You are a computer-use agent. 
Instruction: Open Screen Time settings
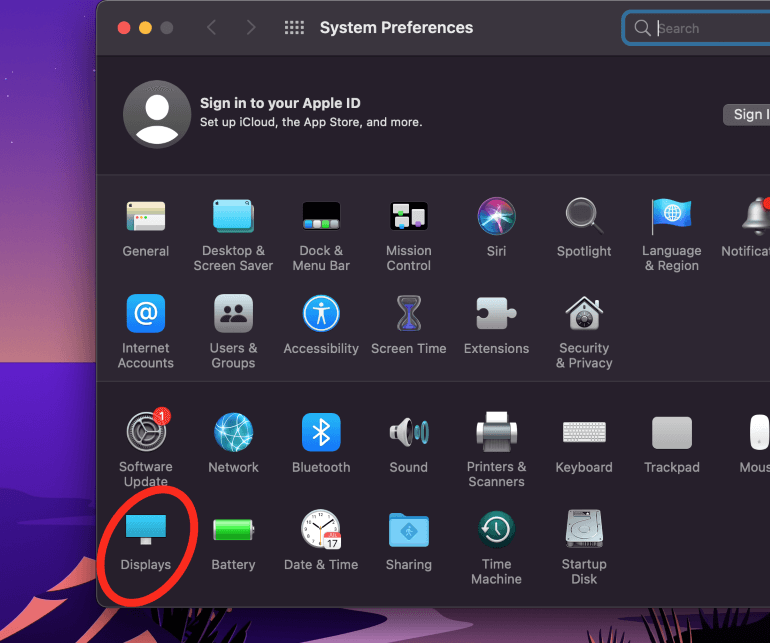[x=408, y=314]
